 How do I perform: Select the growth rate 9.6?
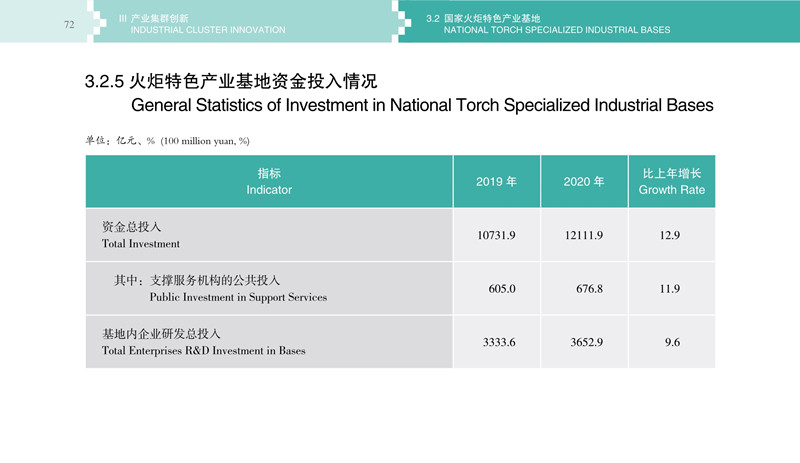pos(672,343)
